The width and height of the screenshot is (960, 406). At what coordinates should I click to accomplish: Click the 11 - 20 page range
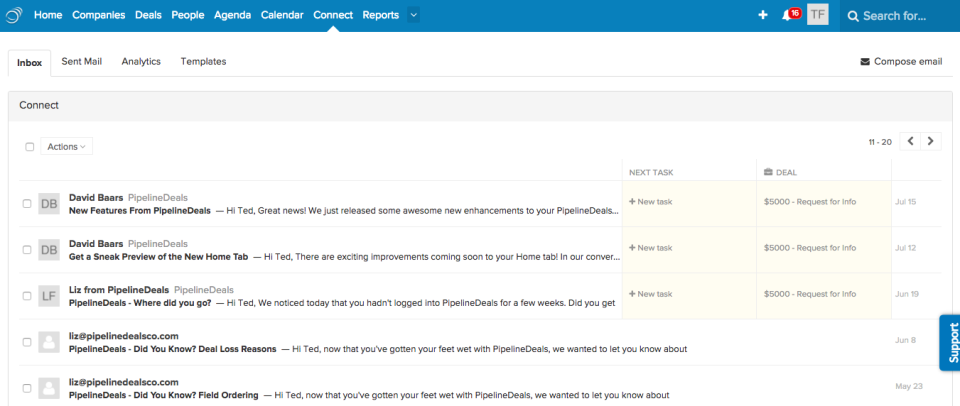click(x=880, y=142)
